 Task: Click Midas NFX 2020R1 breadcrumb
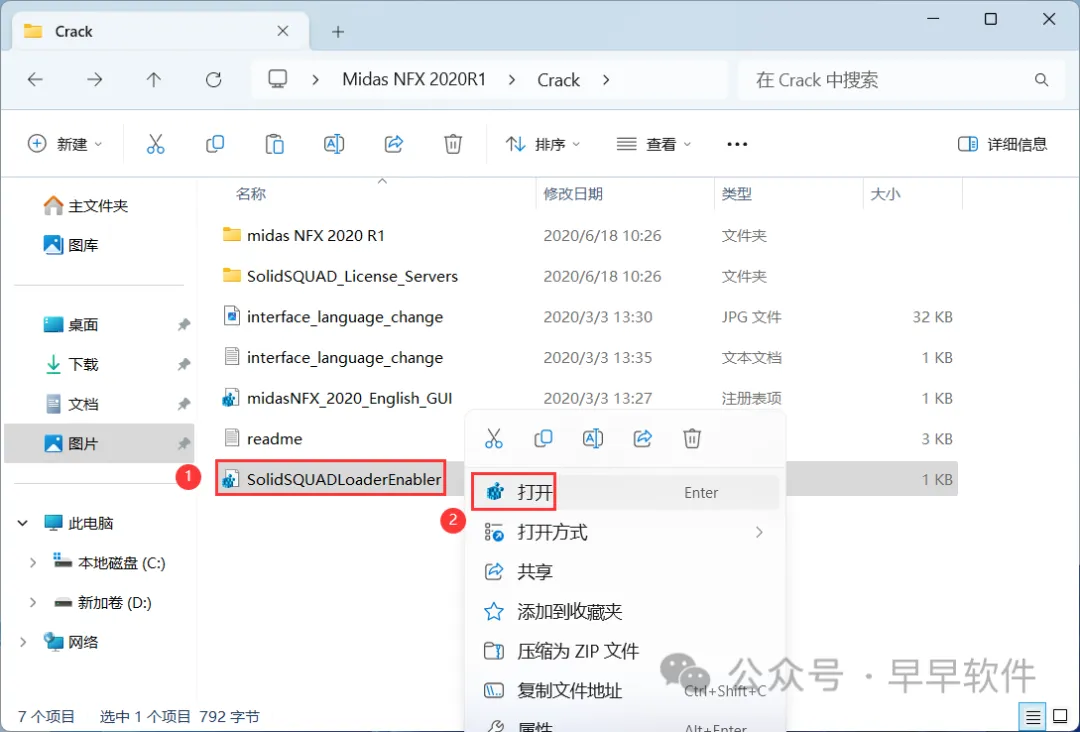(414, 80)
